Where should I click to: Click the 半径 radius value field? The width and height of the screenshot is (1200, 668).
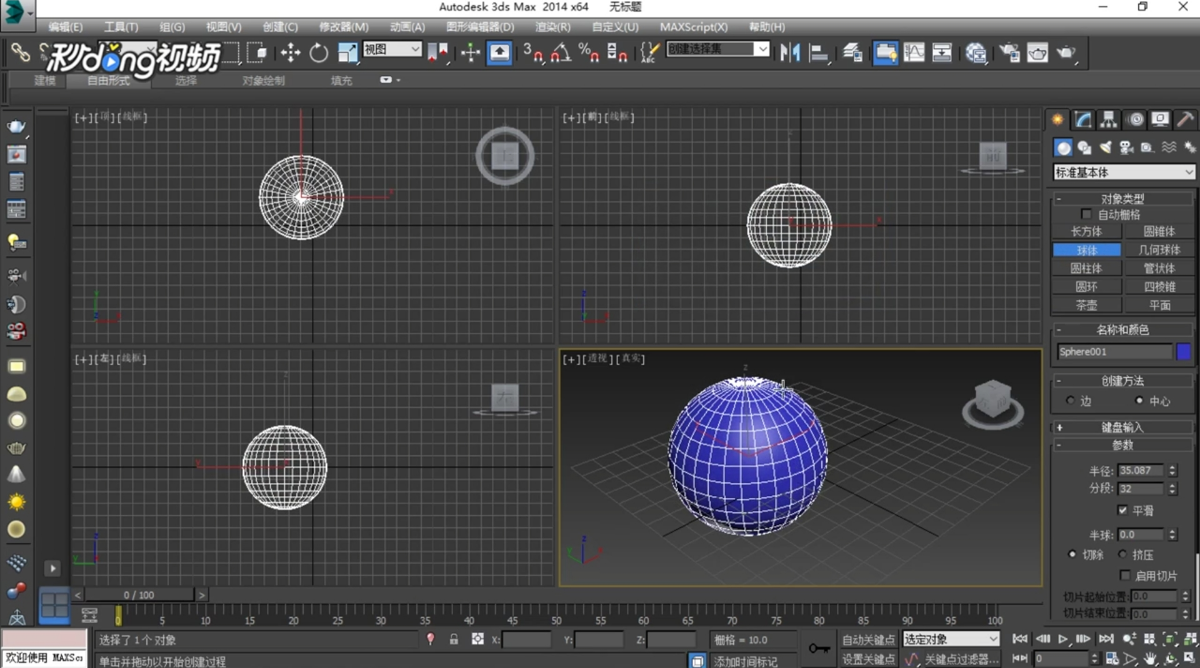1140,470
